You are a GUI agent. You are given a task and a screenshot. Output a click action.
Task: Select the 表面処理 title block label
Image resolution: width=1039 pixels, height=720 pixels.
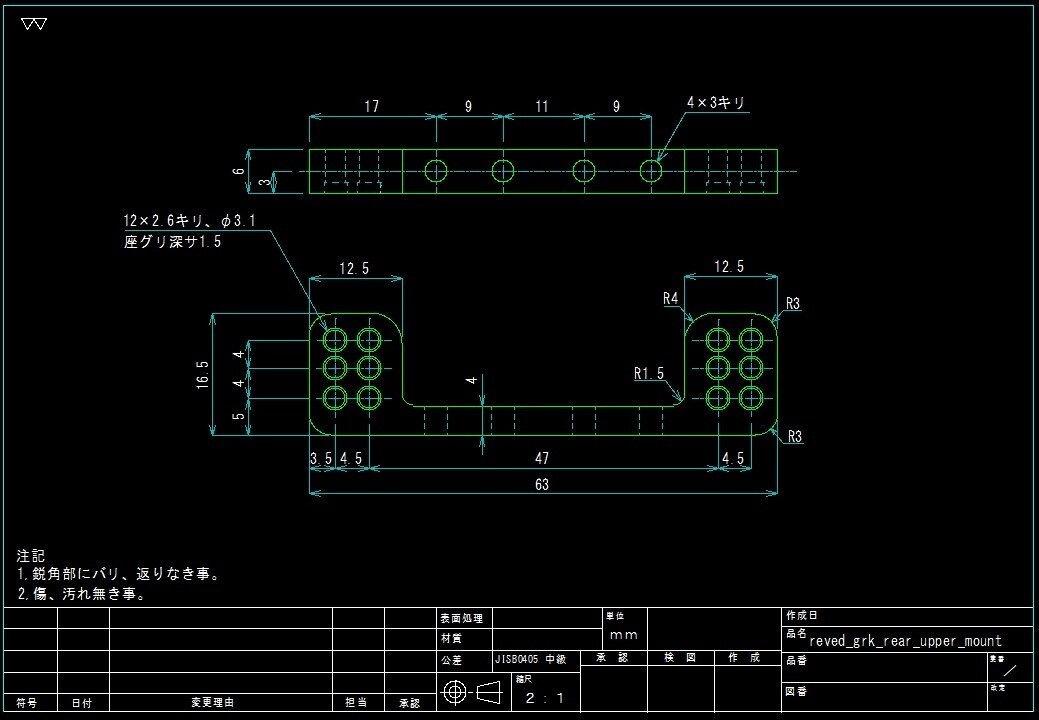[x=462, y=618]
